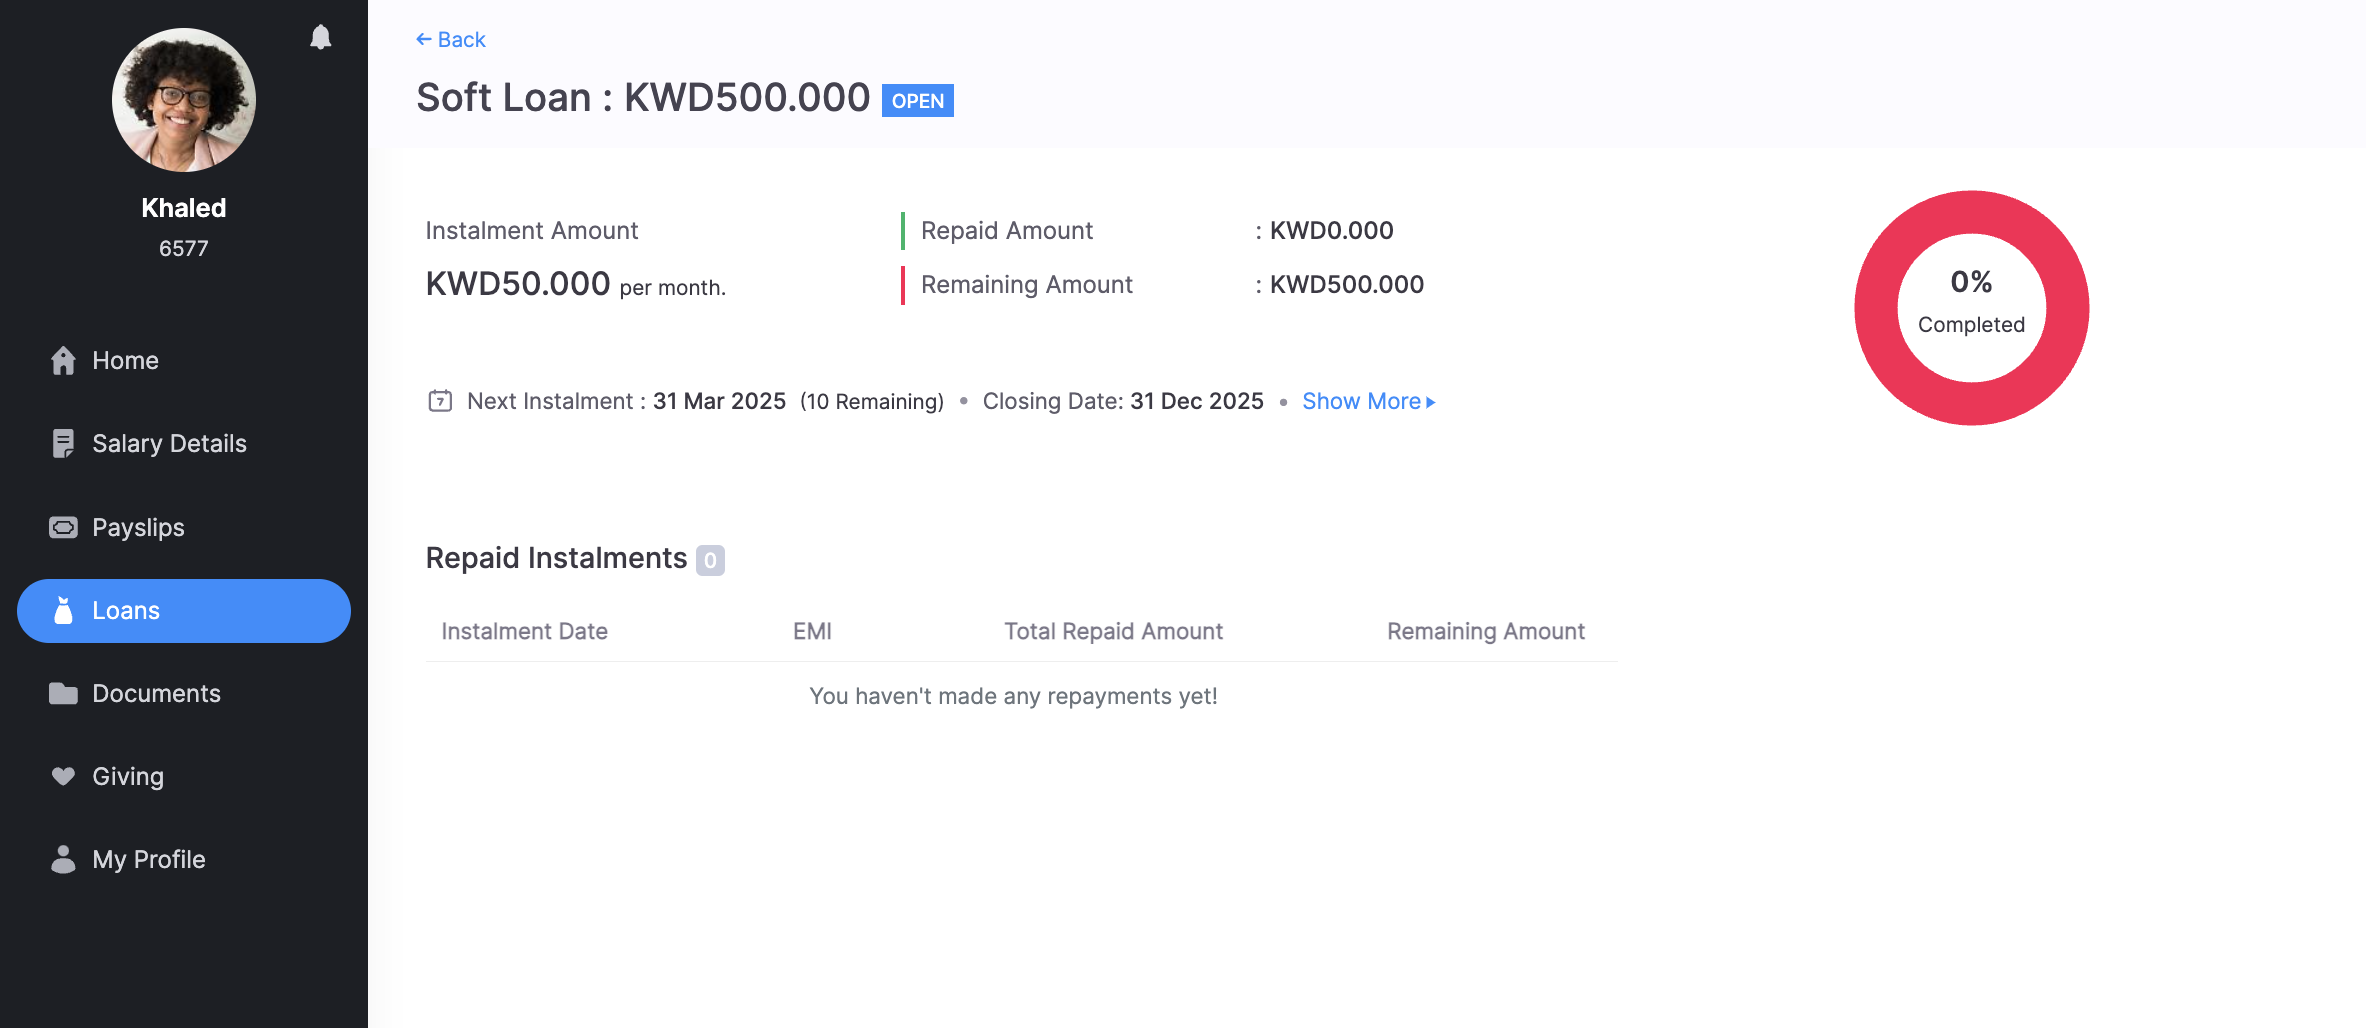The image size is (2366, 1028).
Task: Expand loan details with Show More
Action: pos(1368,401)
